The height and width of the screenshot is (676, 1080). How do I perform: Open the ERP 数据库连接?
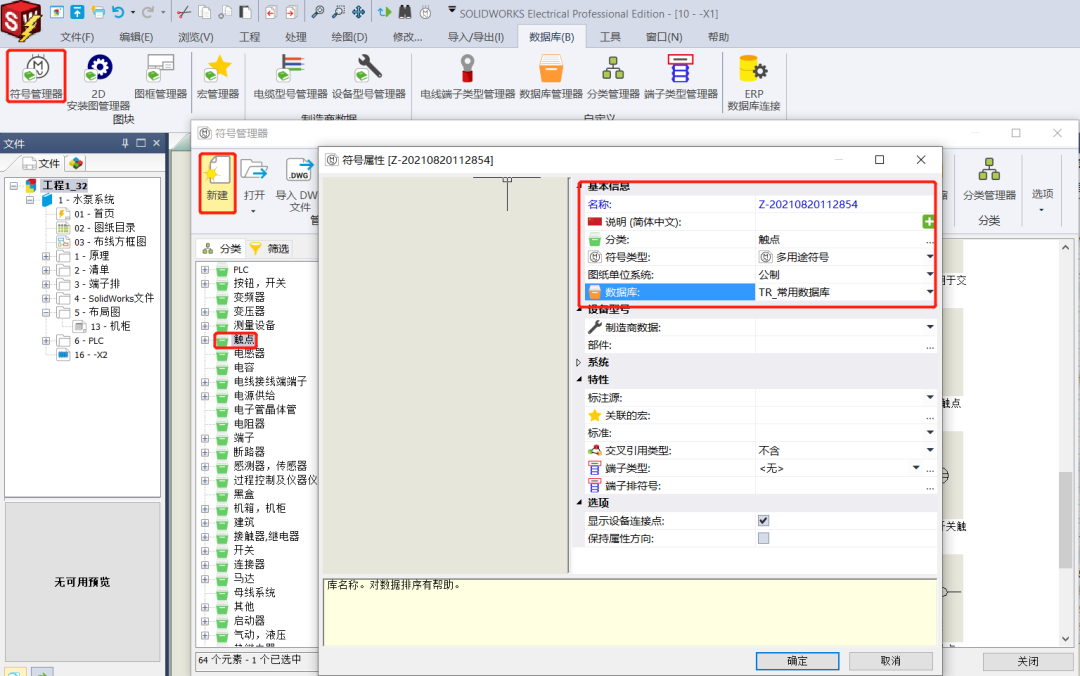pyautogui.click(x=754, y=83)
